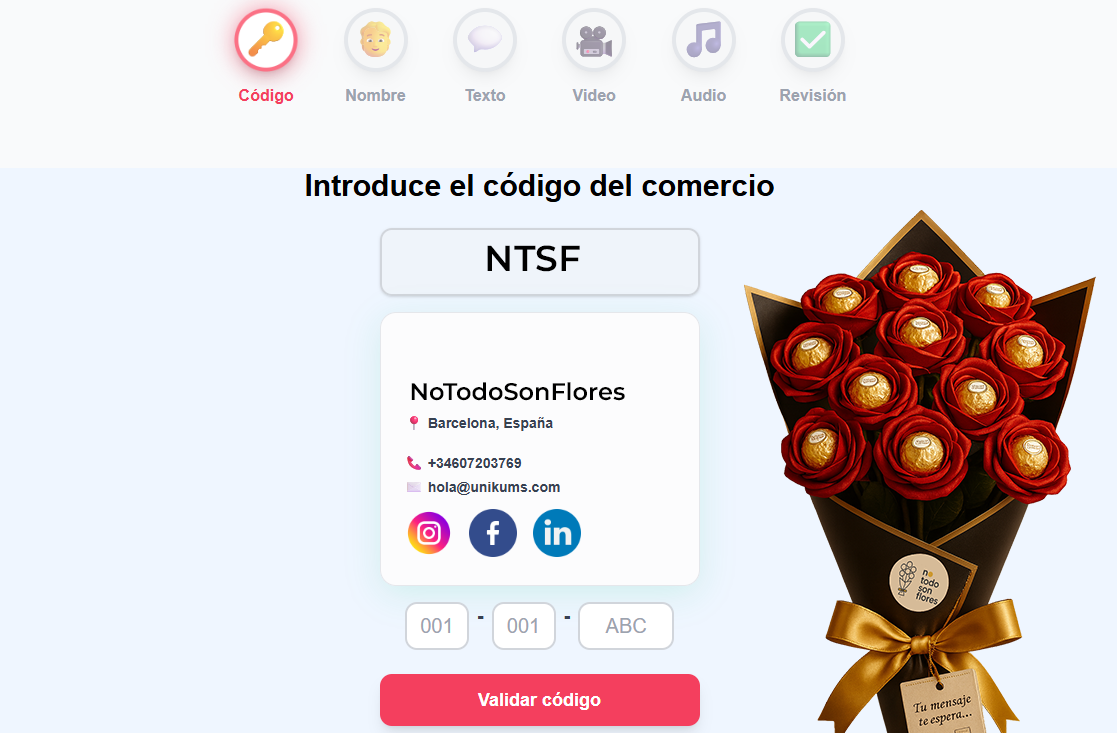Image resolution: width=1117 pixels, height=733 pixels.
Task: Open the Facebook page icon
Action: tap(493, 533)
